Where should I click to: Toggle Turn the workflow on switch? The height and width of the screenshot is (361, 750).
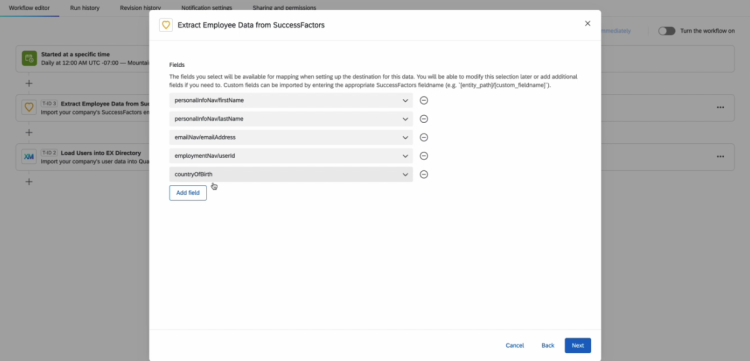pyautogui.click(x=666, y=31)
